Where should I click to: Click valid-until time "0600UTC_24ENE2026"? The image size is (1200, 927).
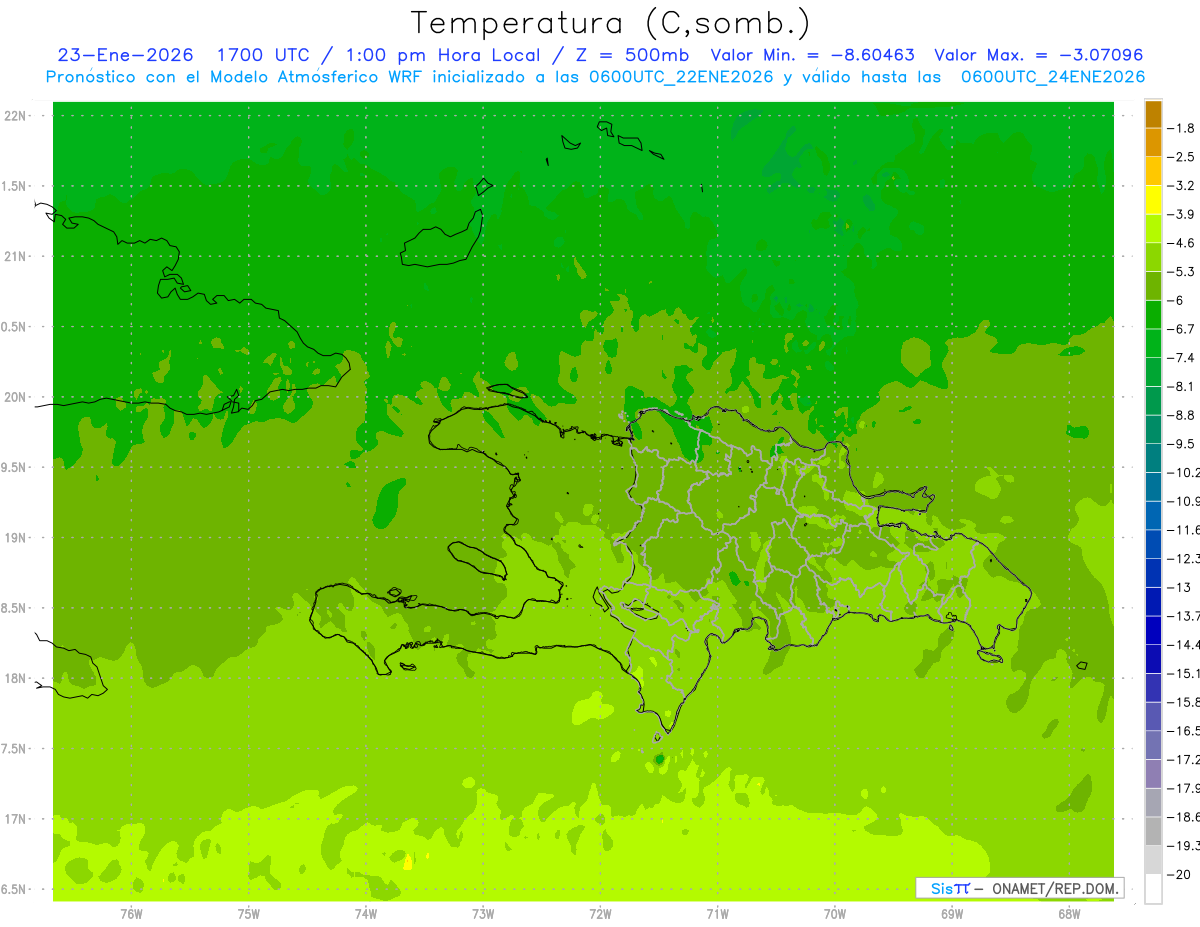tap(1053, 77)
